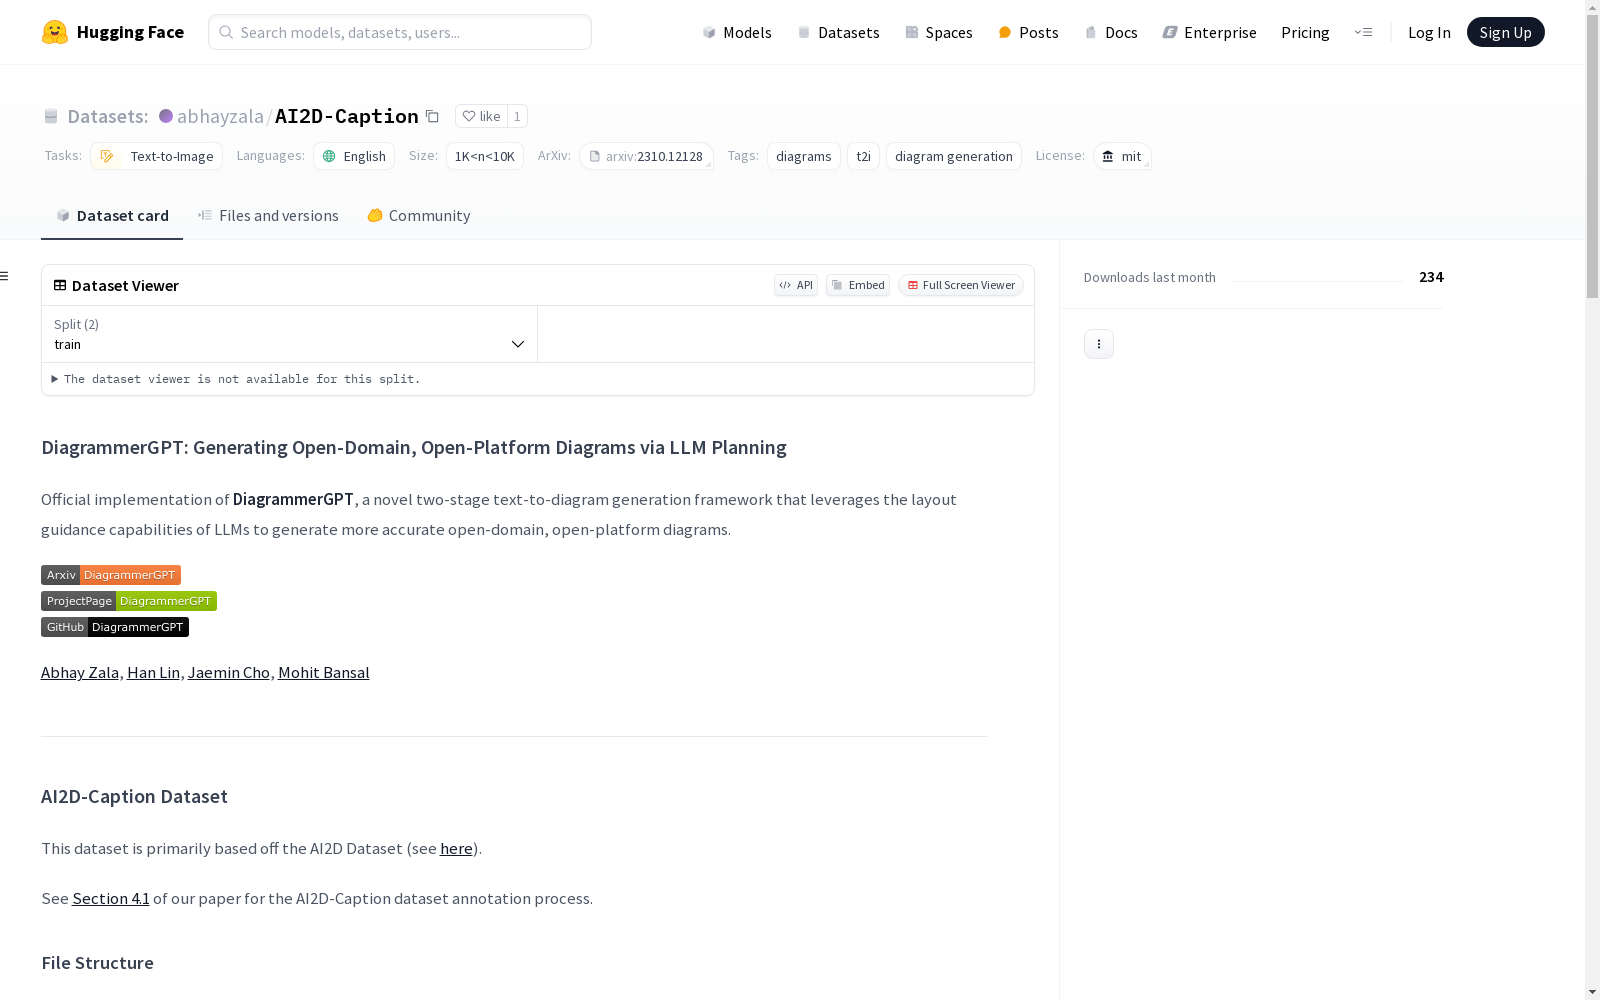Screen dimensions: 1600x1000
Task: Open the arxiv:2310.12128 paper tag
Action: [x=646, y=156]
